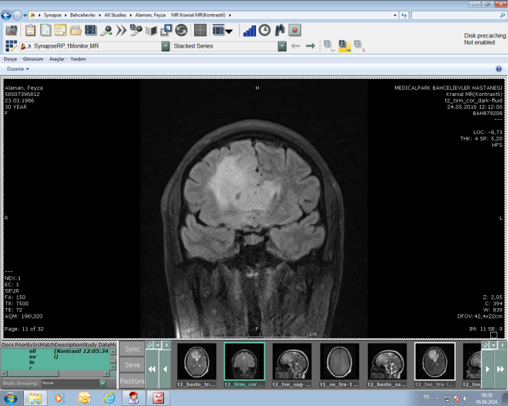The width and height of the screenshot is (508, 406).
Task: Open the layout dropdown with black arrow
Action: (x=229, y=31)
